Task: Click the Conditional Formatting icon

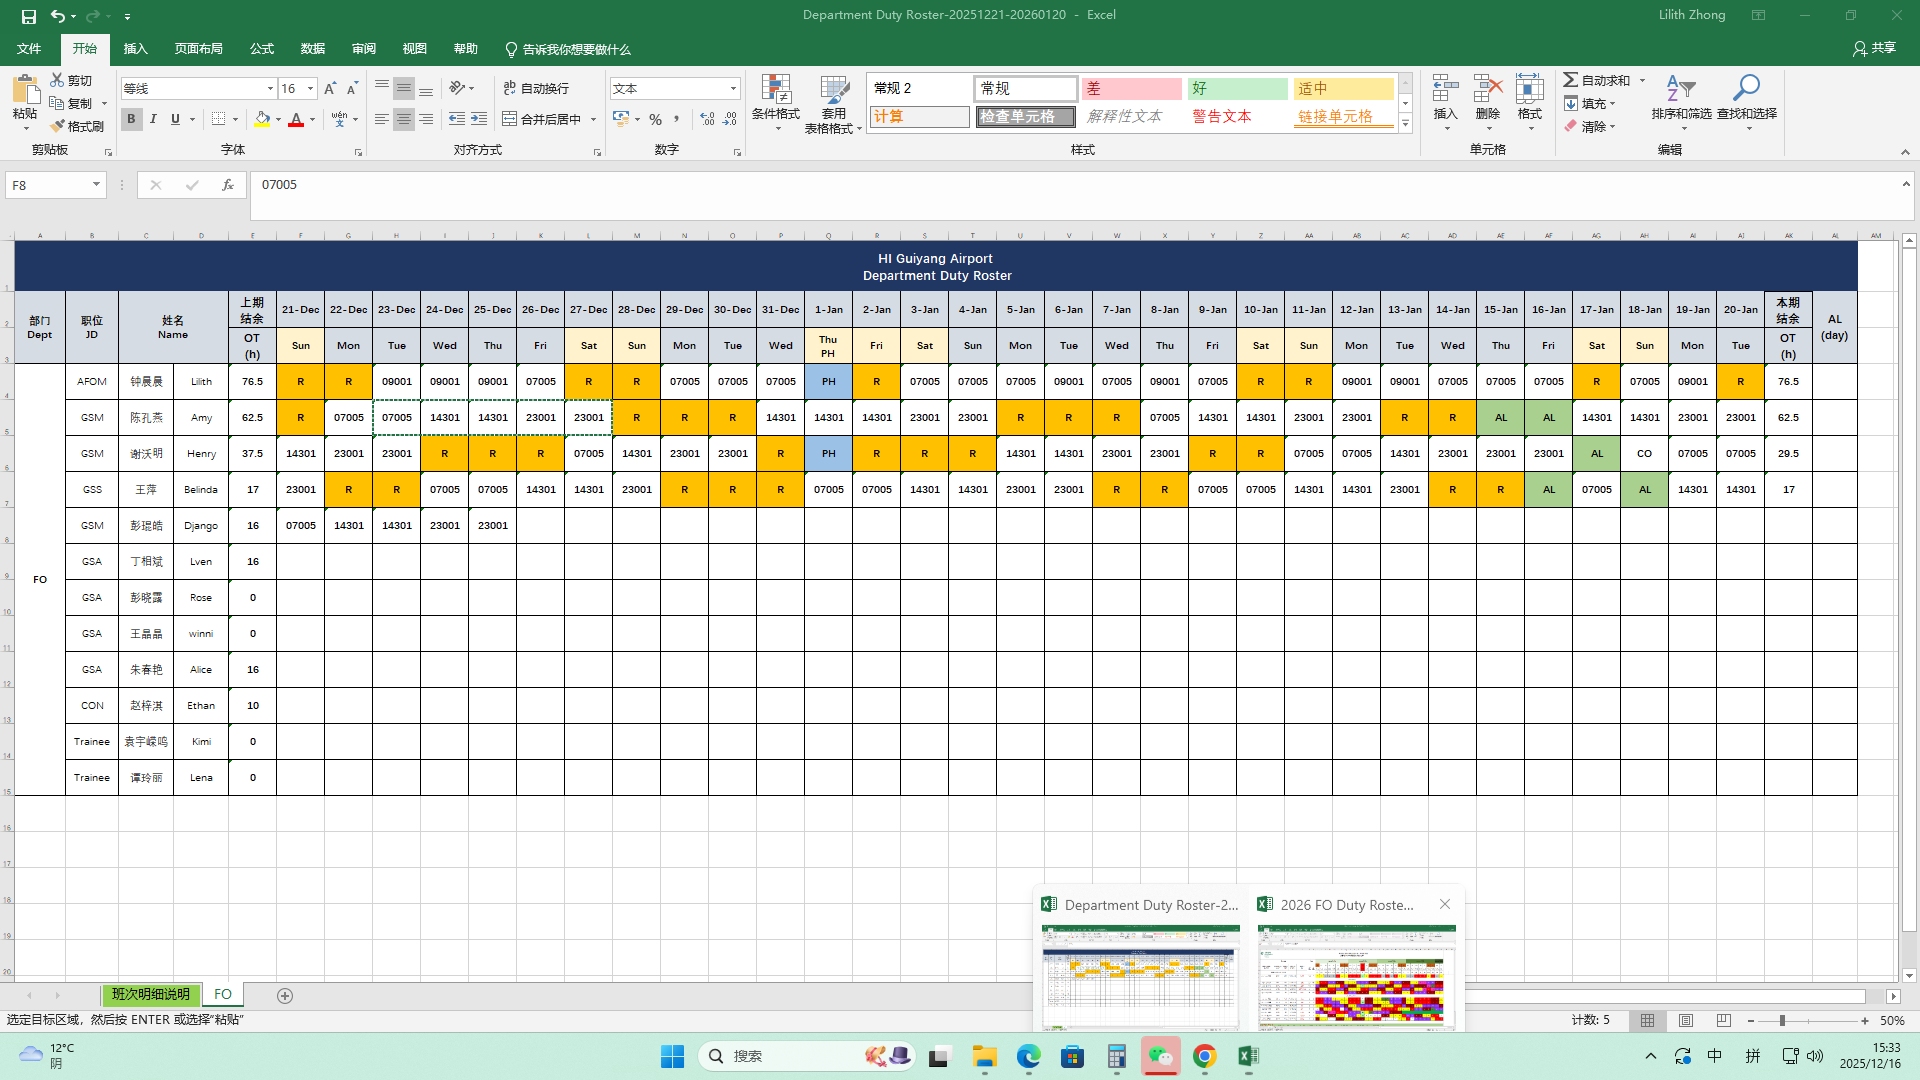Action: click(776, 90)
